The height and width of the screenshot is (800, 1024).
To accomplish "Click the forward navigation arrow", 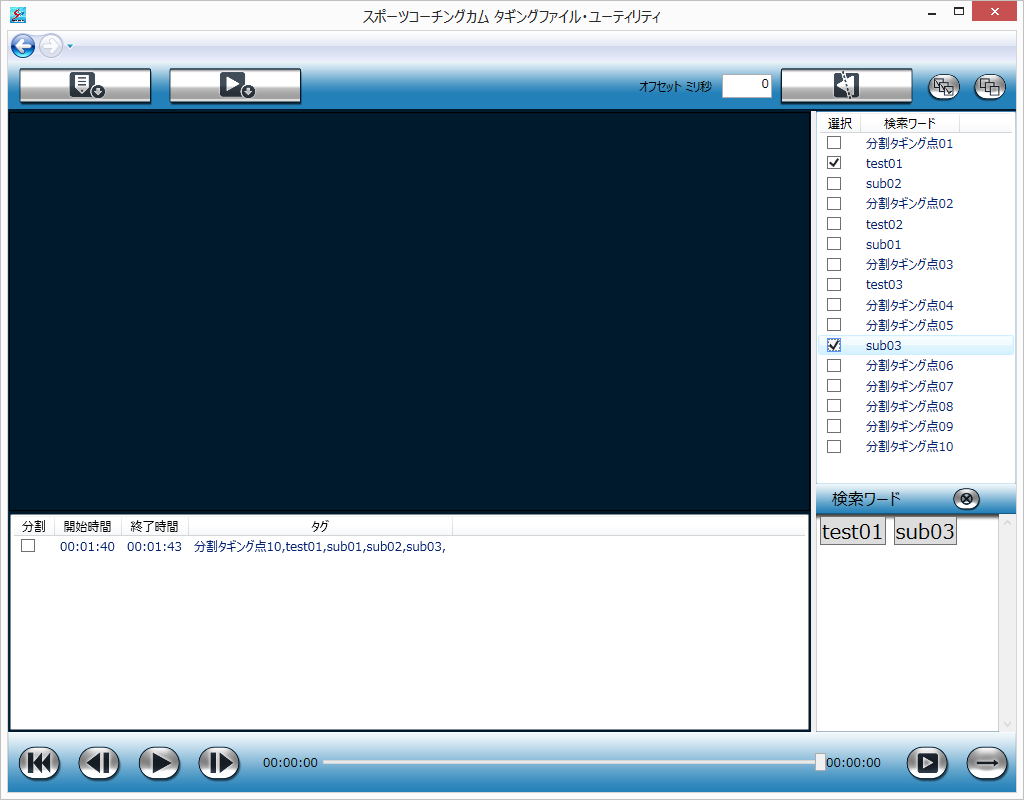I will (x=50, y=46).
